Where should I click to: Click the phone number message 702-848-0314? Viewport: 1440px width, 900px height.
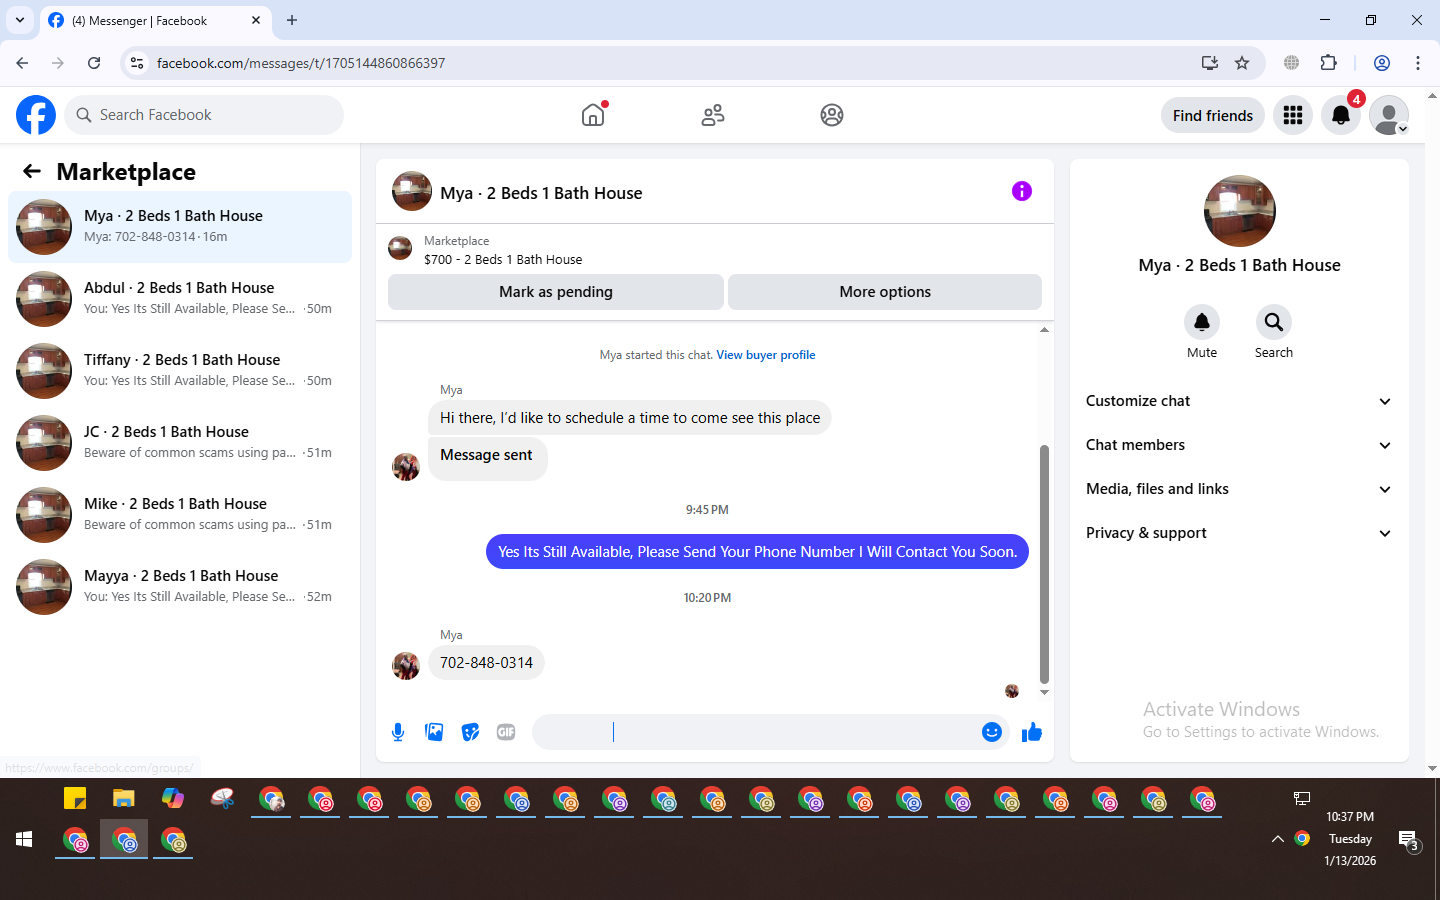point(486,663)
